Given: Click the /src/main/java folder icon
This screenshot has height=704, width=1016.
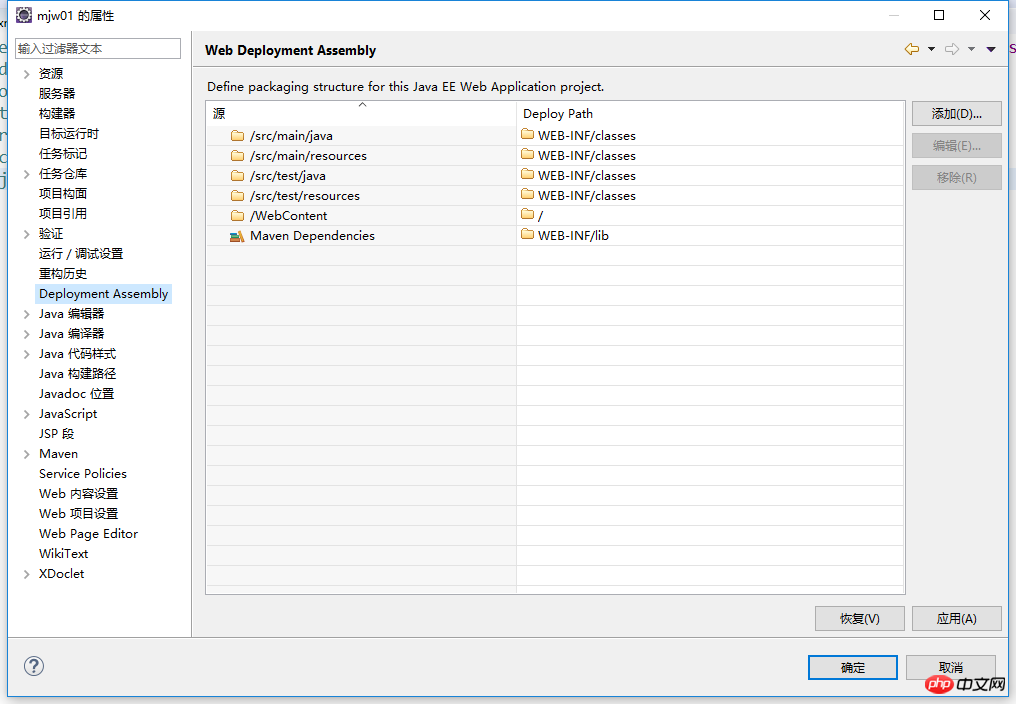Looking at the screenshot, I should 237,136.
